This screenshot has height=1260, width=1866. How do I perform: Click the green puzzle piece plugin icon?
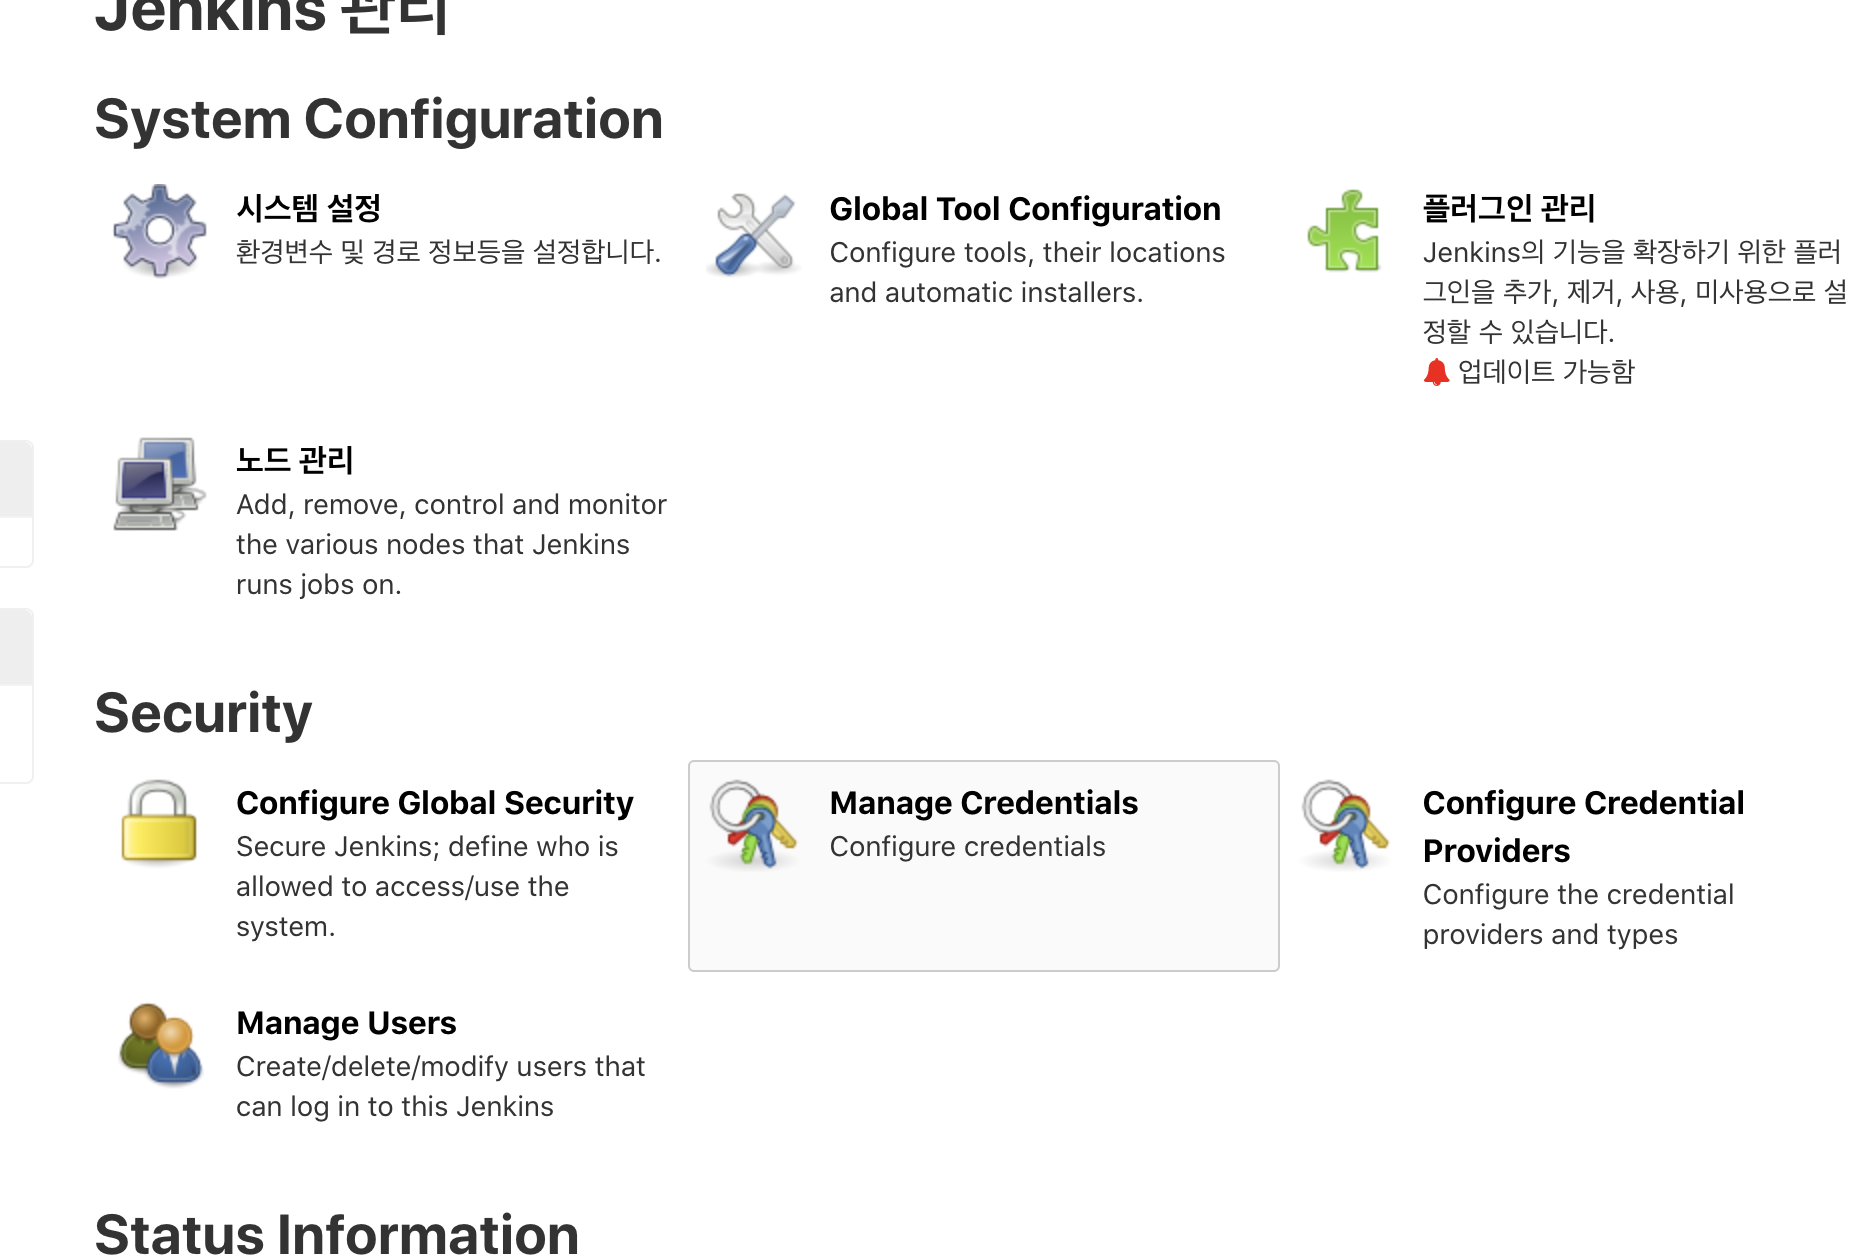(x=1345, y=230)
